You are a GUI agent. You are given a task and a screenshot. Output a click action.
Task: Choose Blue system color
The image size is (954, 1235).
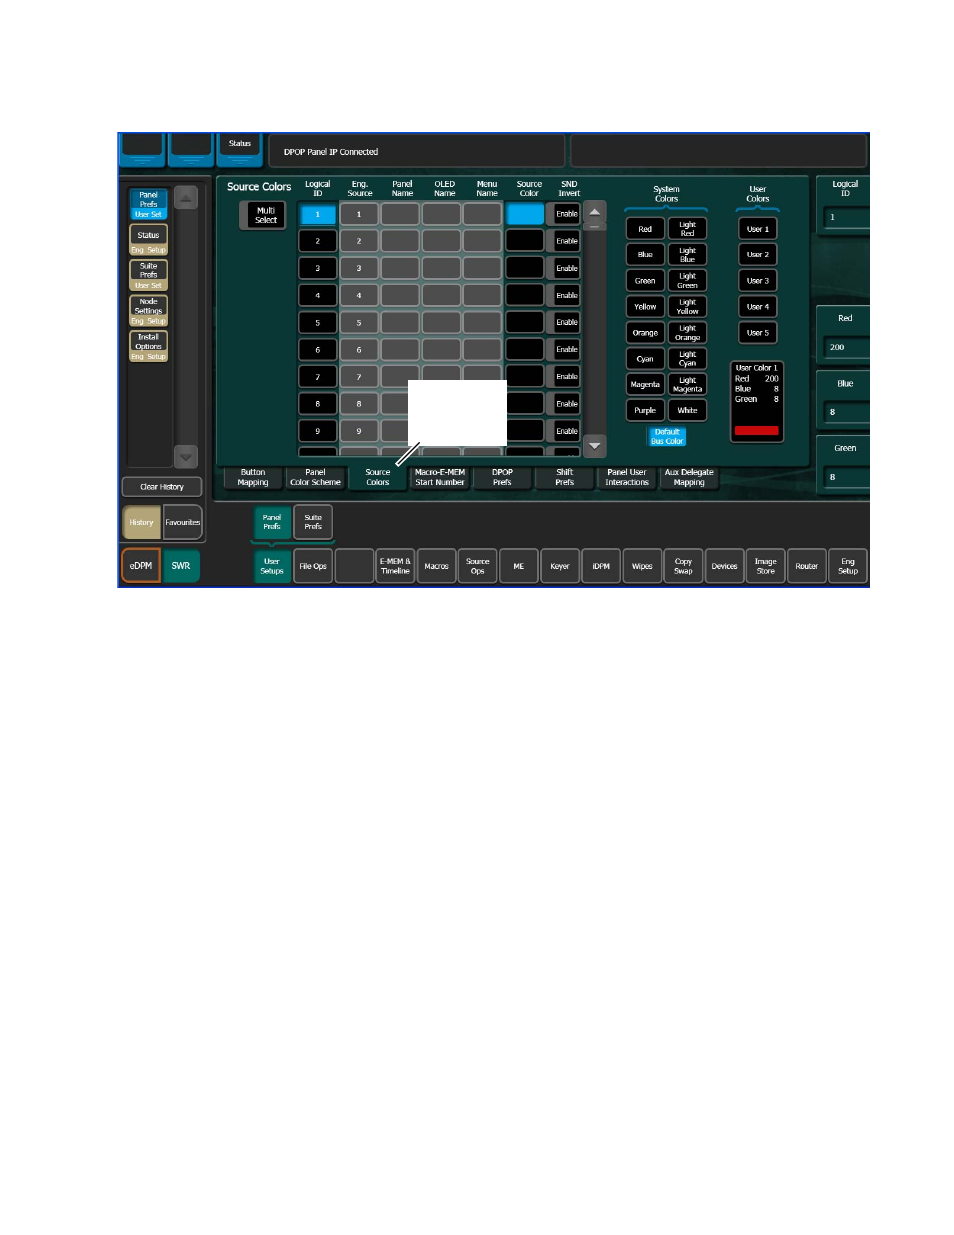pyautogui.click(x=645, y=255)
